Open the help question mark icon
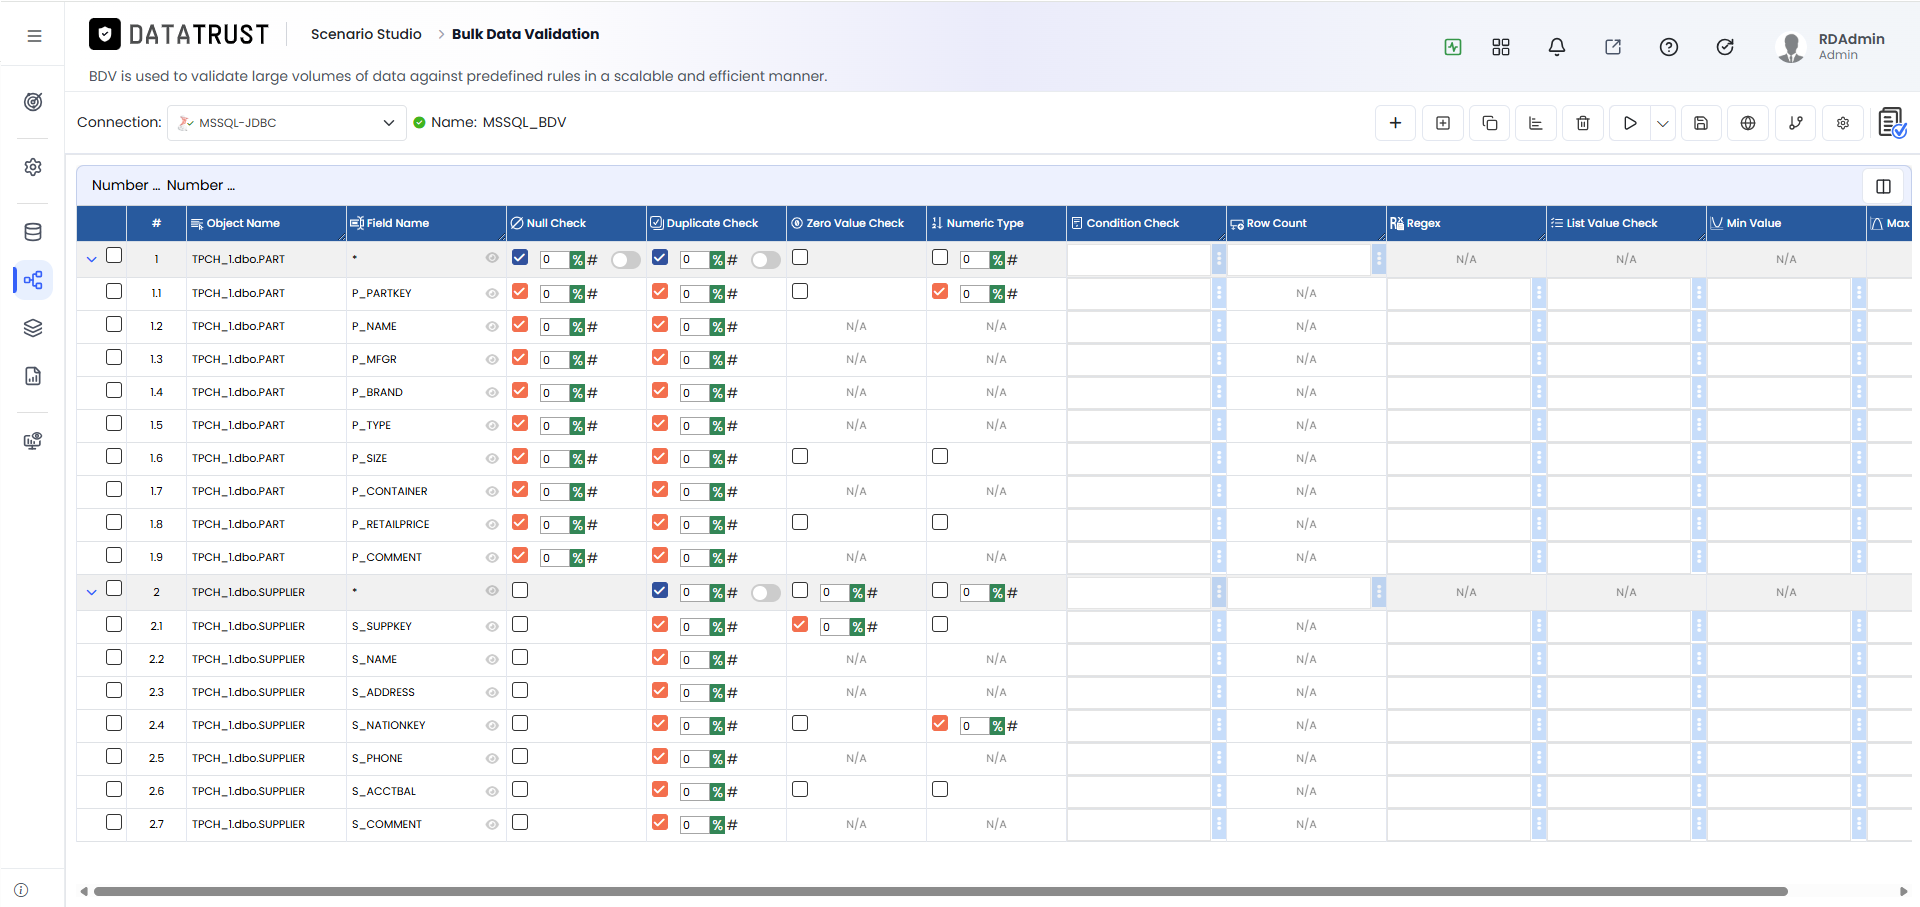 pyautogui.click(x=1669, y=47)
